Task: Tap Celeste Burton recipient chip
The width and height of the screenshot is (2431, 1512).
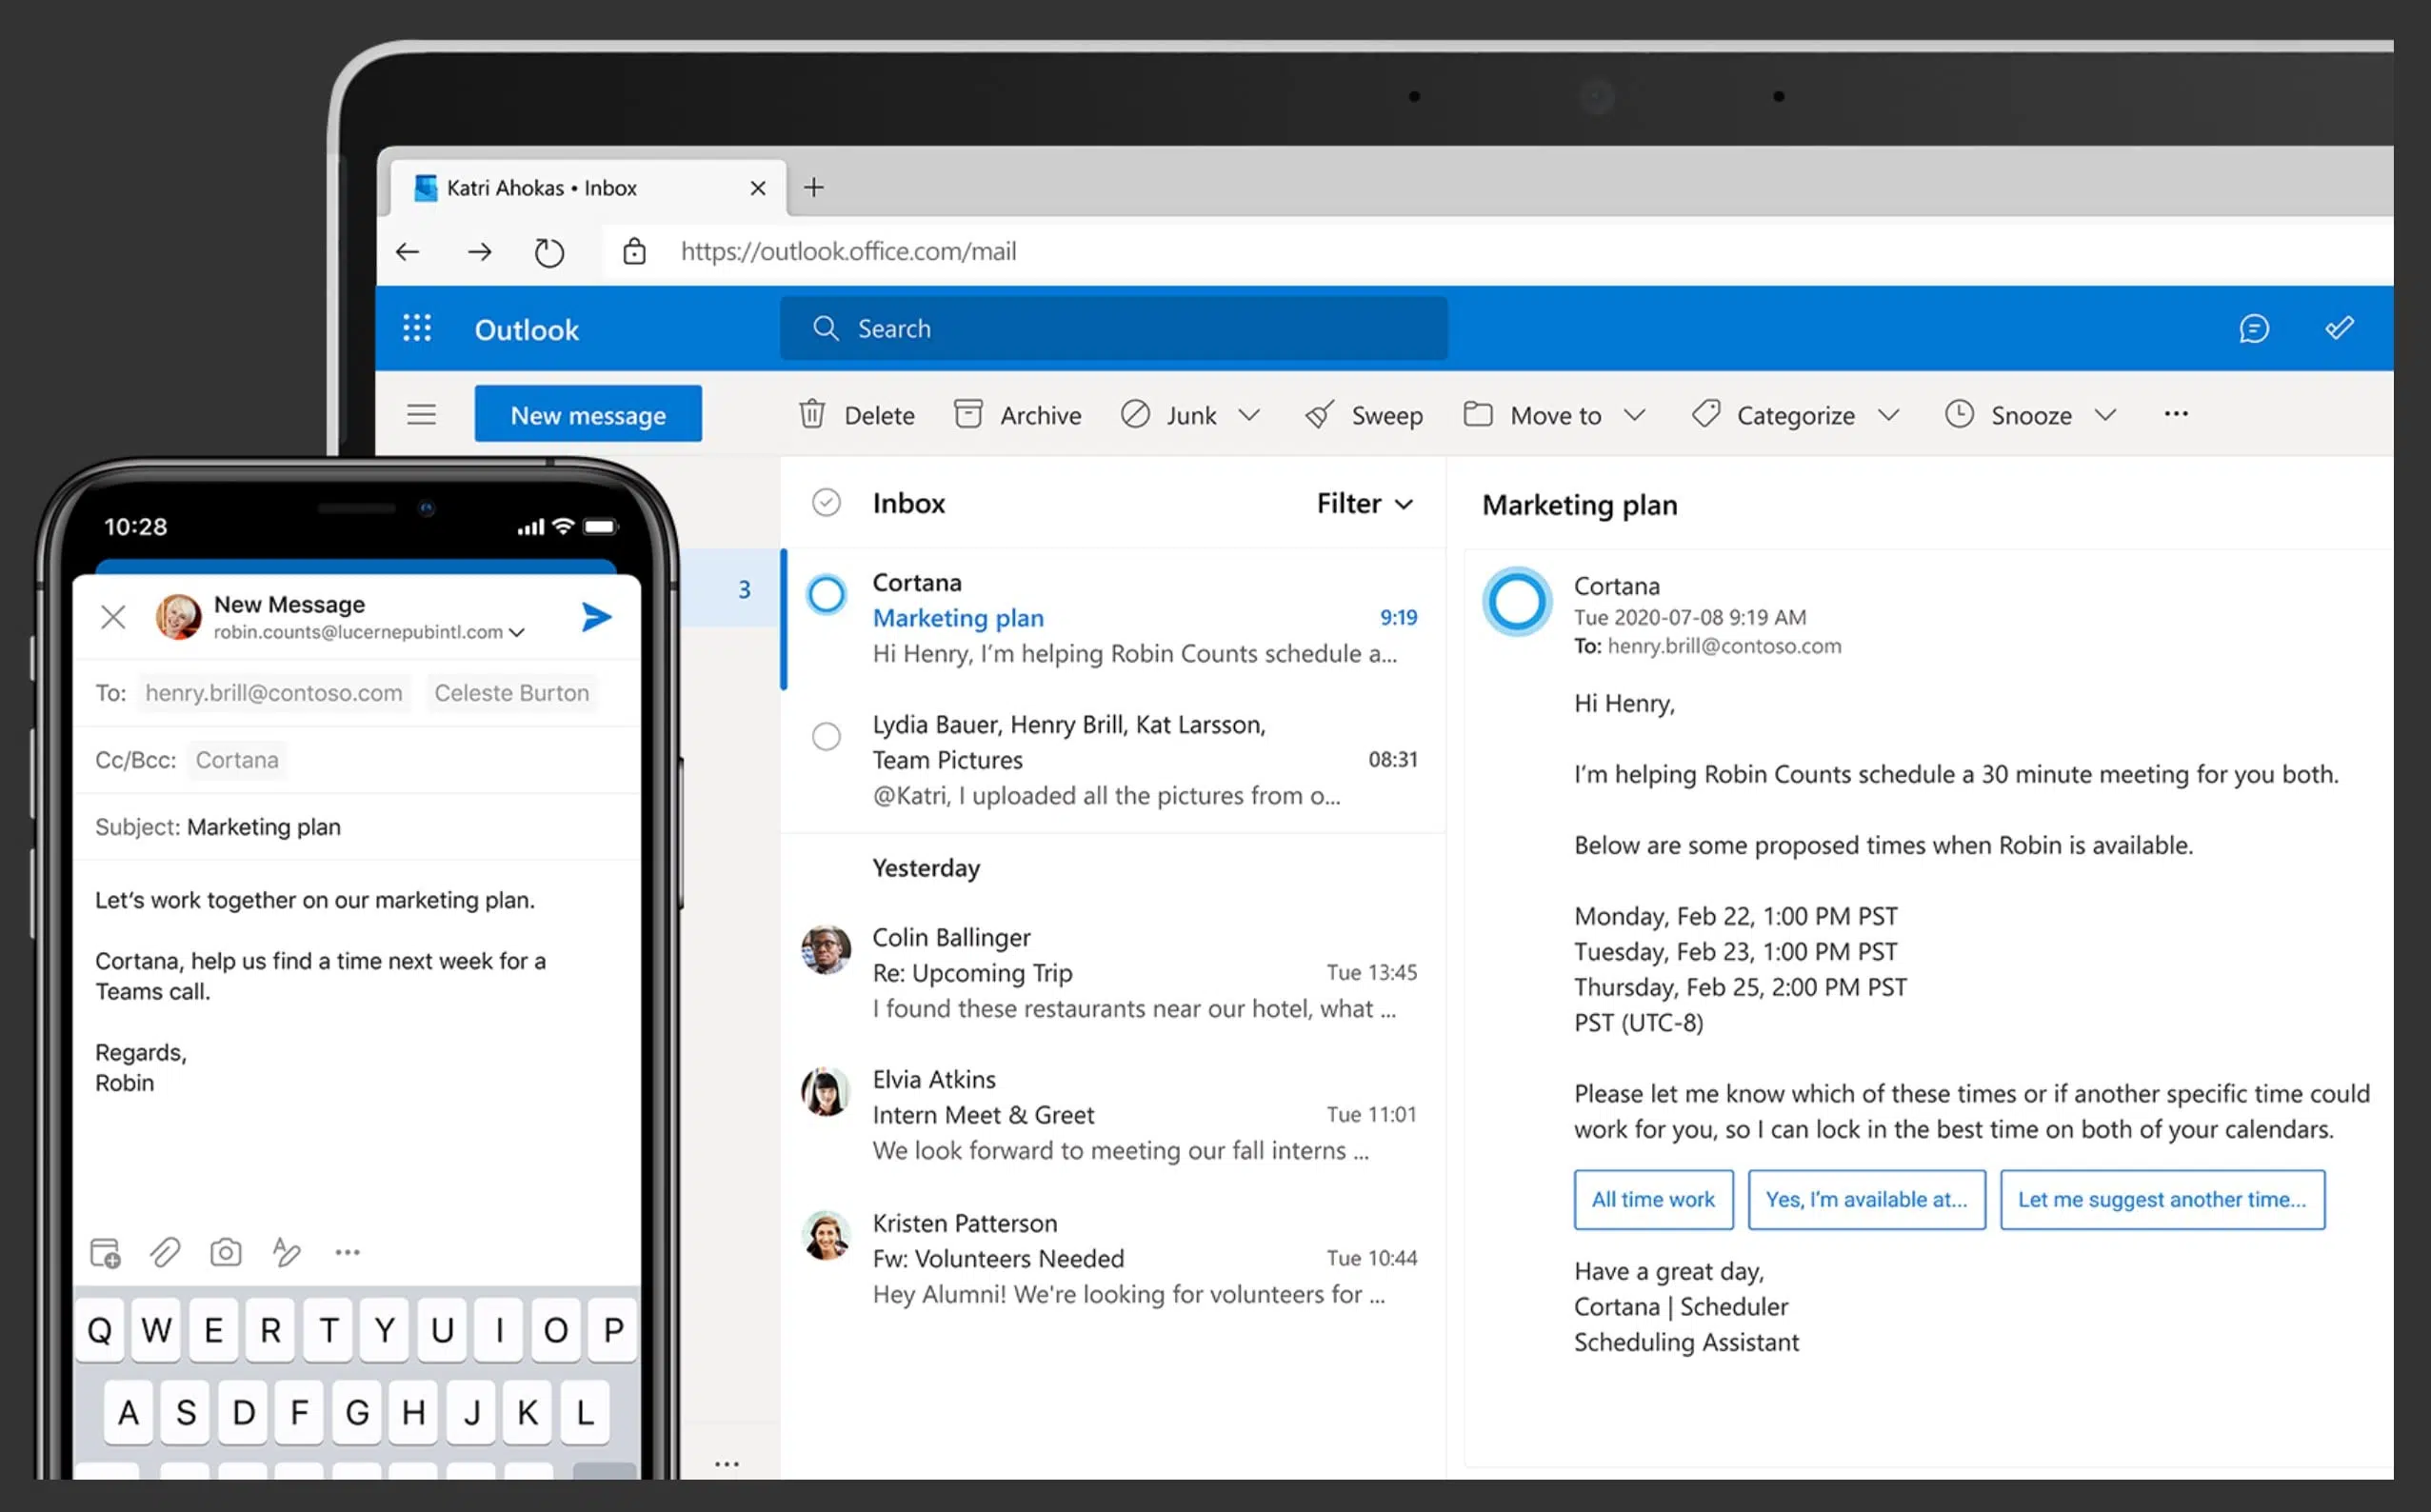Action: (511, 693)
